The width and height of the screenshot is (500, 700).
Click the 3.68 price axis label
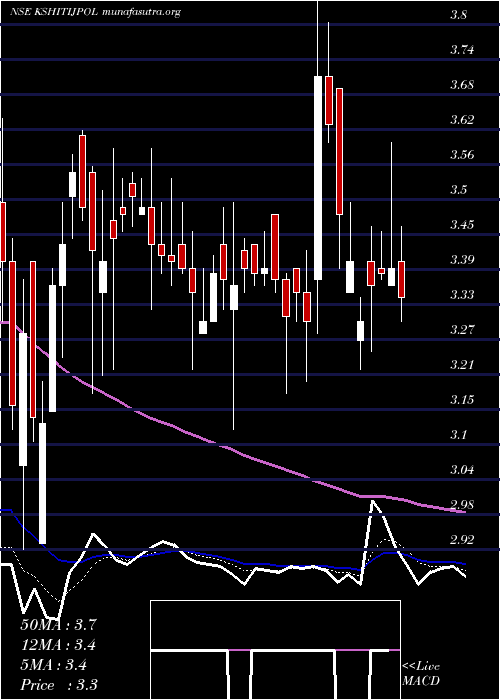click(462, 85)
